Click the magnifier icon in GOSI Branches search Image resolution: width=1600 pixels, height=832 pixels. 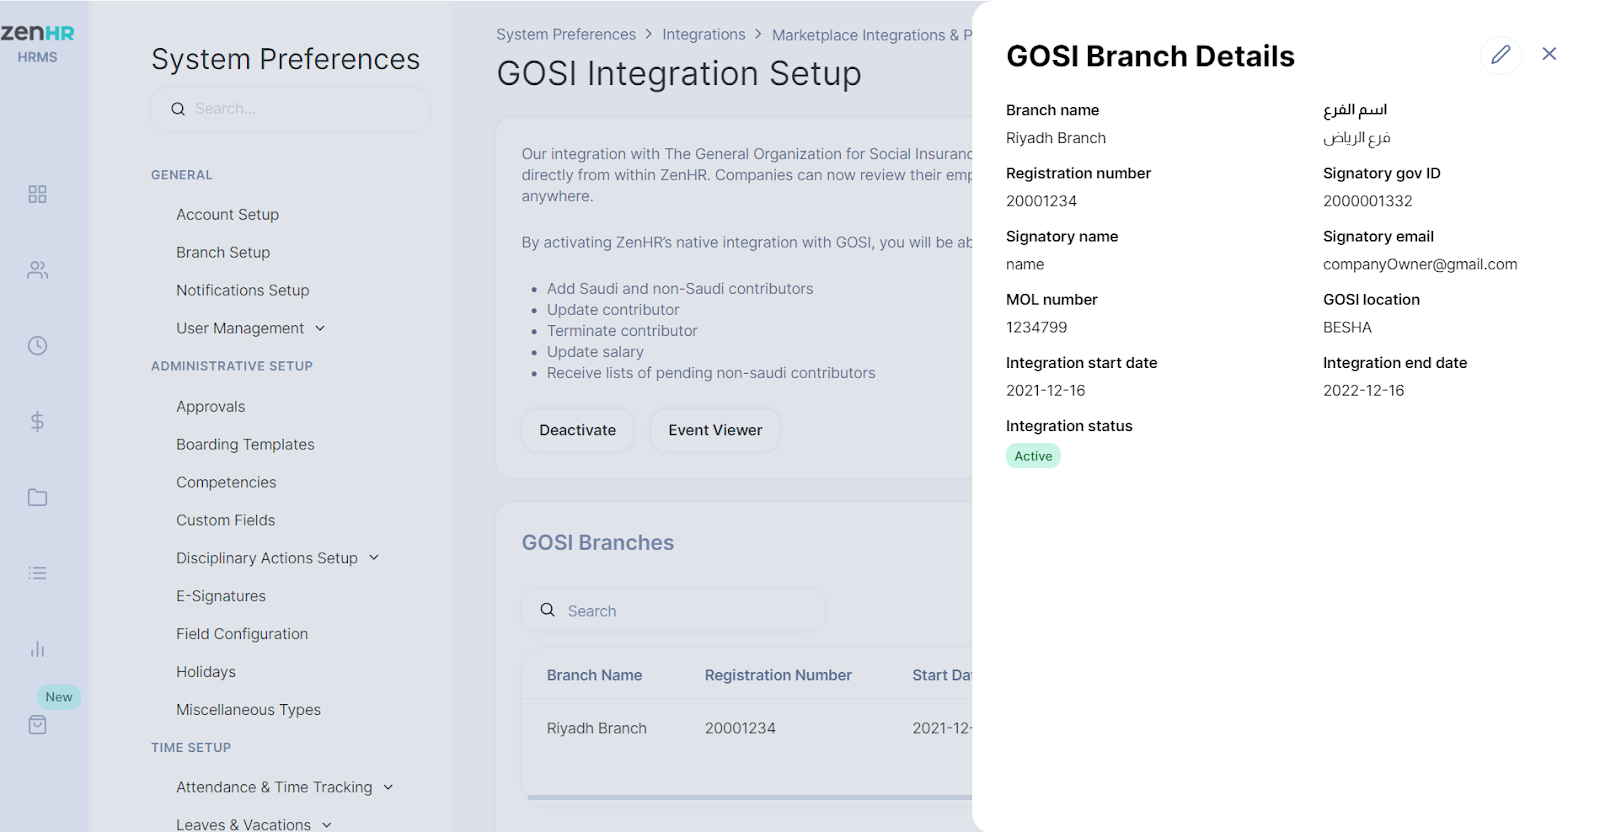(547, 610)
